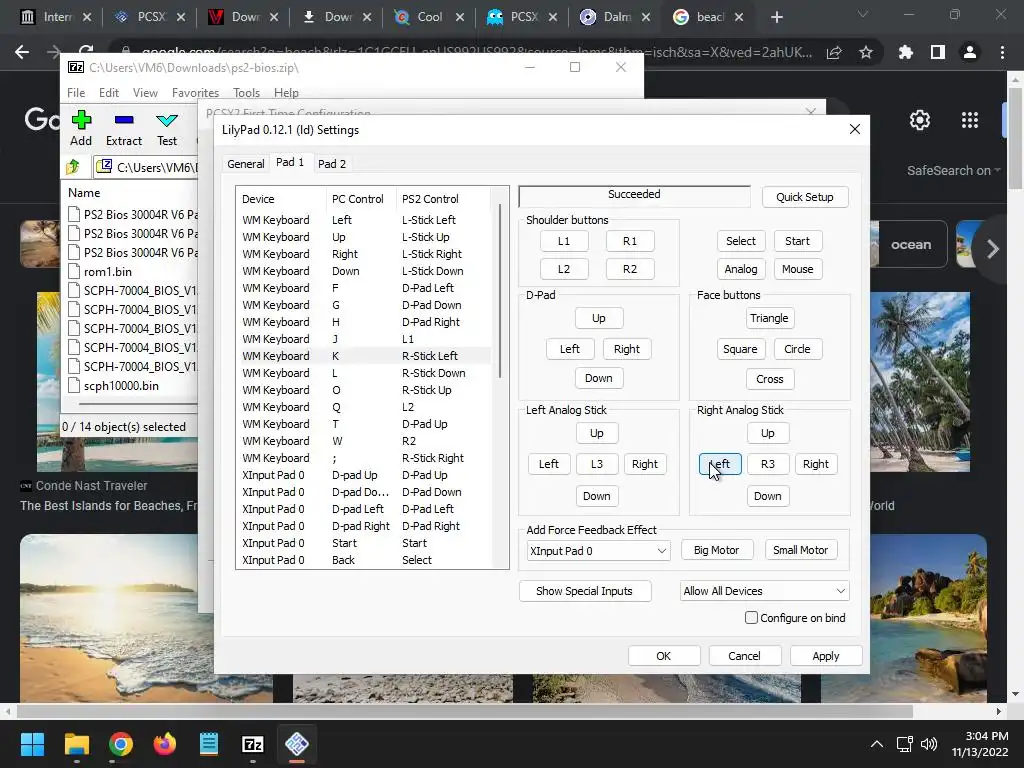
Task: Click the Small Motor button
Action: [x=800, y=551]
